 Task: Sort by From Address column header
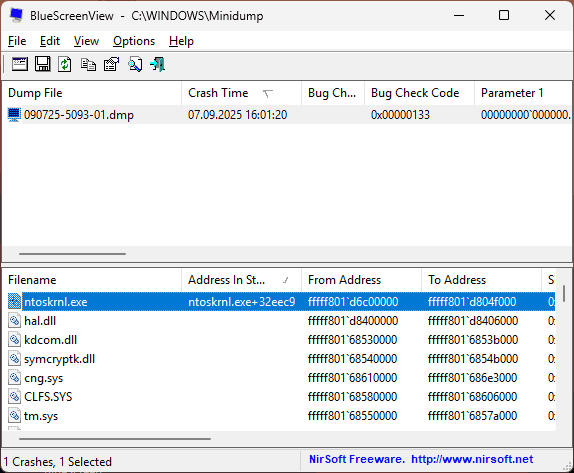tap(361, 280)
